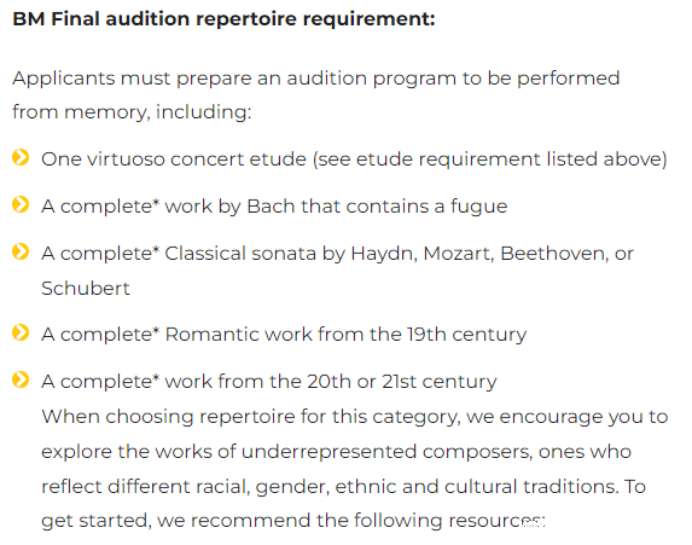
Task: Click the 'from memory, including:' text line
Action: click(x=131, y=112)
